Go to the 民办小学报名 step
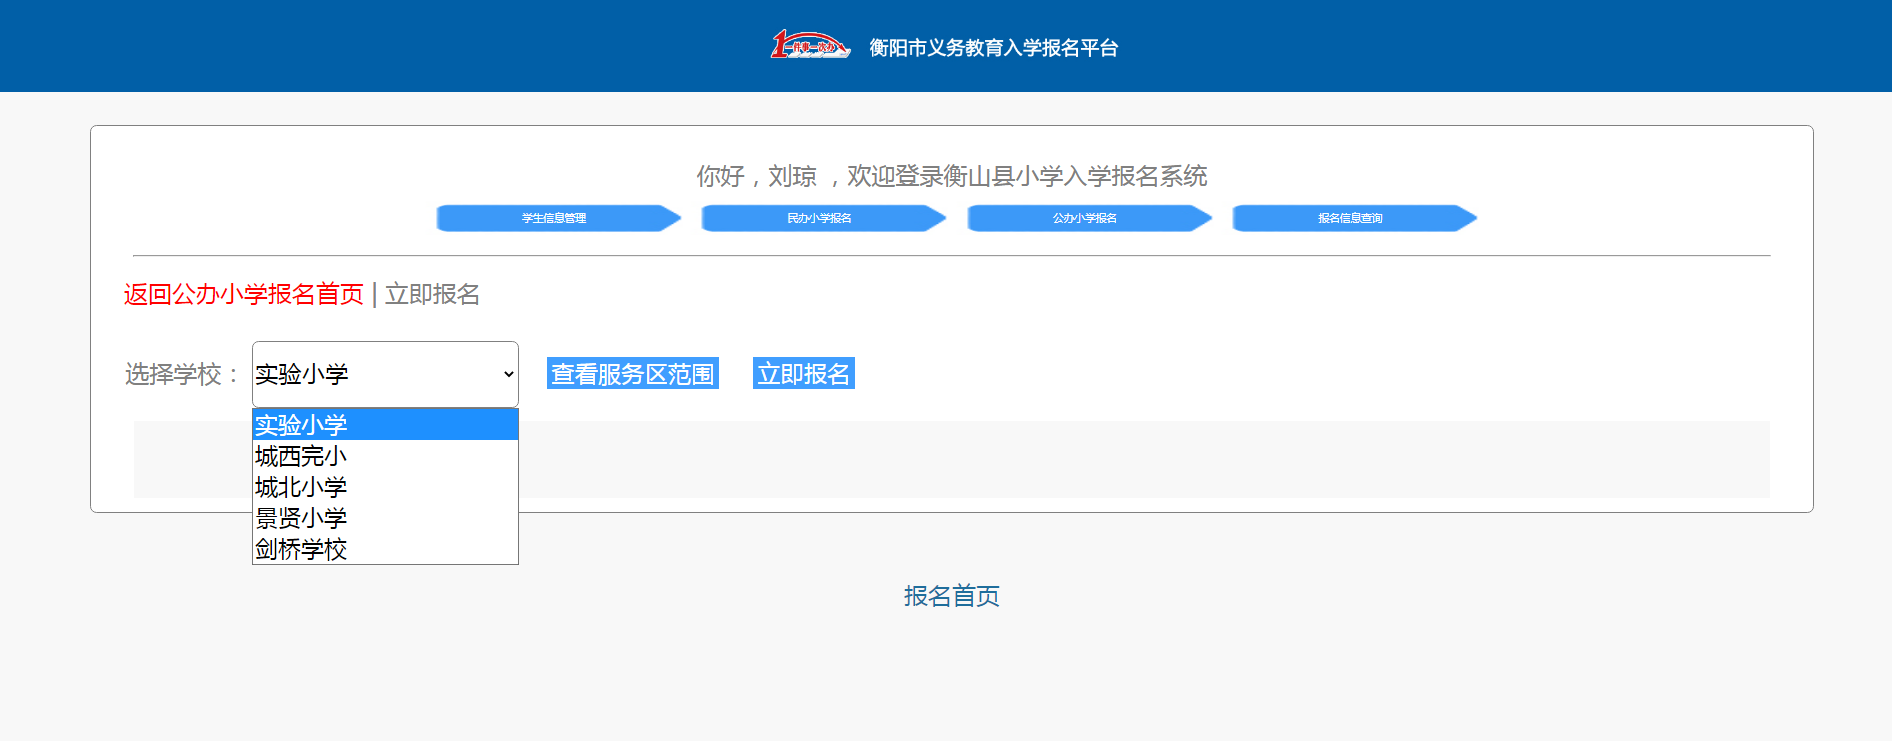Screen dimensions: 1892x741 pyautogui.click(x=819, y=218)
